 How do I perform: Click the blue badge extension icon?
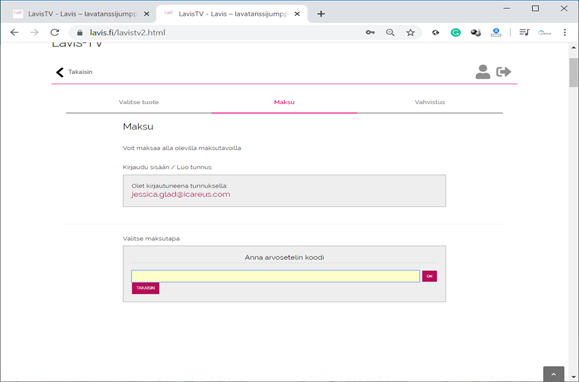(496, 32)
